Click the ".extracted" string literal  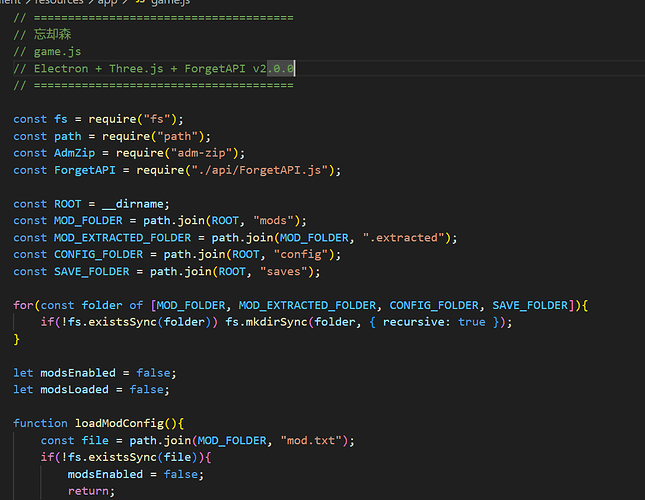tap(403, 238)
